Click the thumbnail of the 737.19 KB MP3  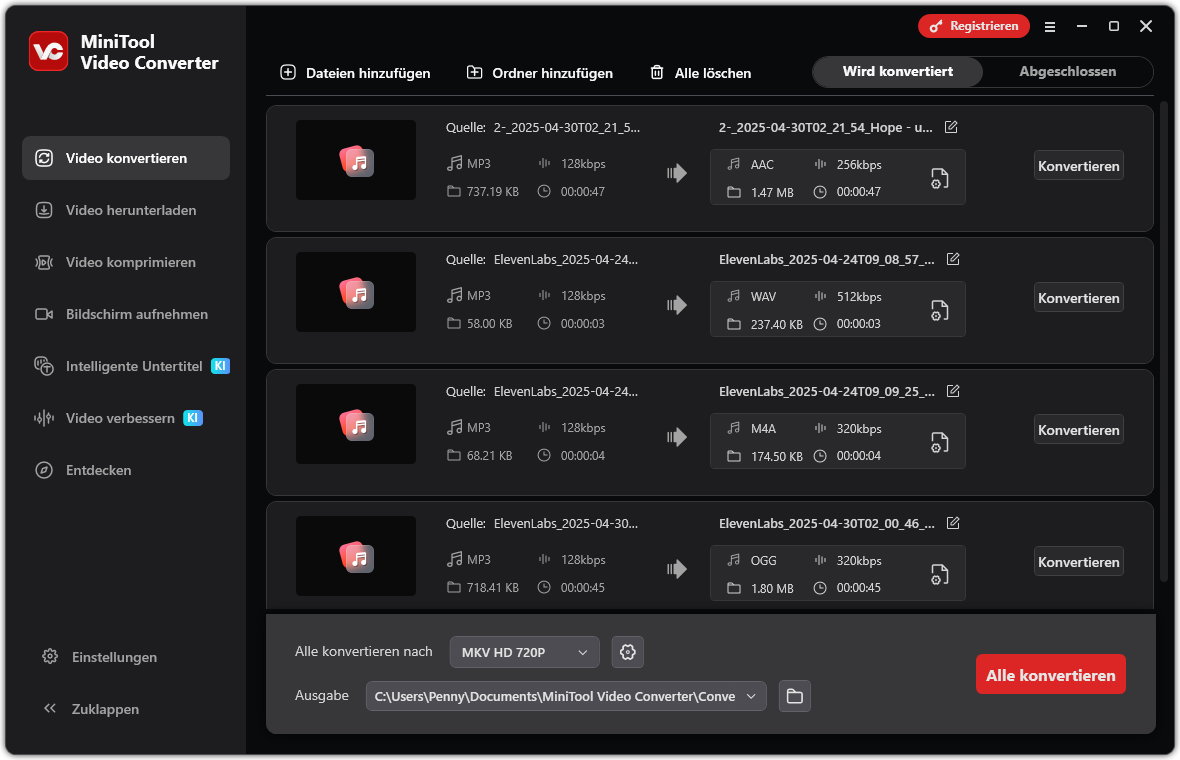click(x=356, y=160)
